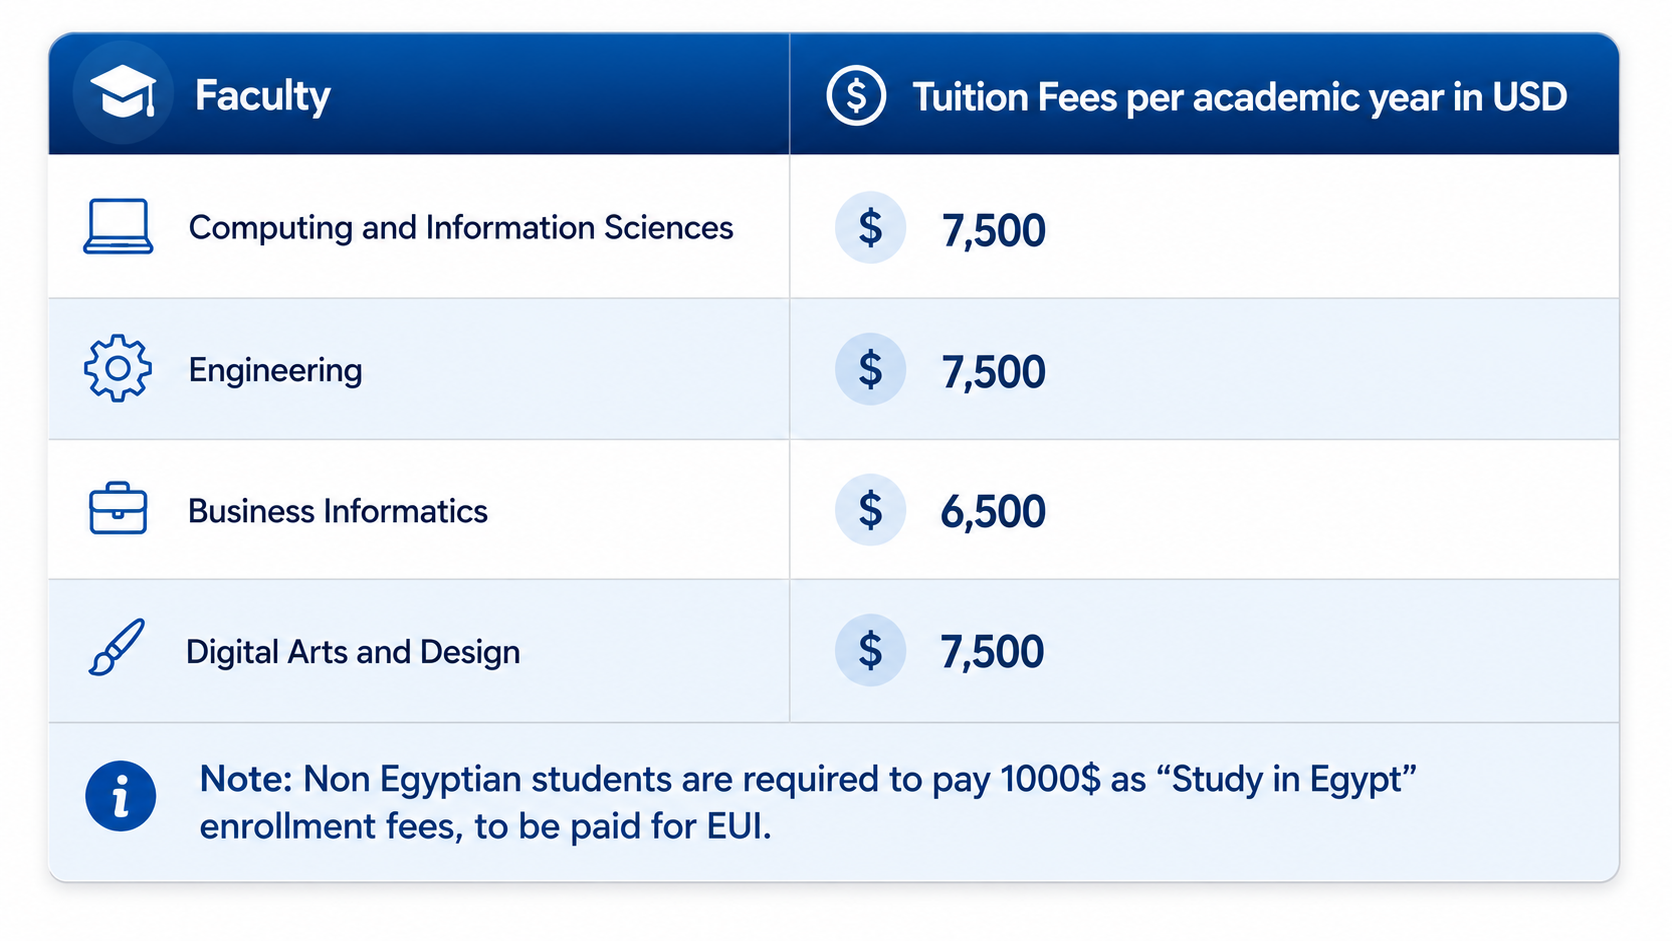The height and width of the screenshot is (941, 1672).
Task: Click Computing and Information Sciences label
Action: coord(461,228)
